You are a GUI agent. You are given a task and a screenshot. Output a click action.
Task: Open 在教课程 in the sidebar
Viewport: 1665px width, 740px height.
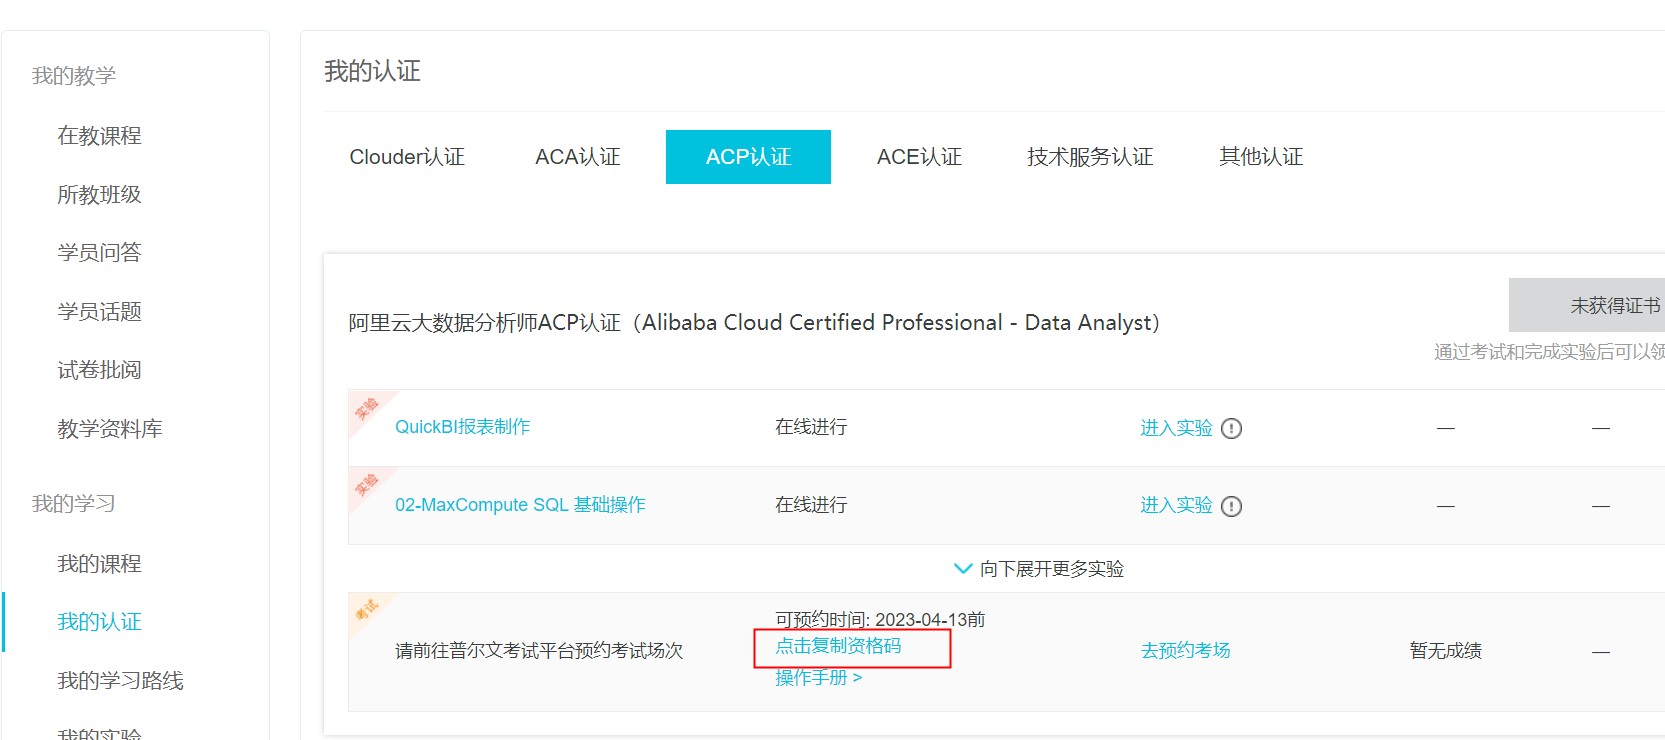pyautogui.click(x=99, y=136)
